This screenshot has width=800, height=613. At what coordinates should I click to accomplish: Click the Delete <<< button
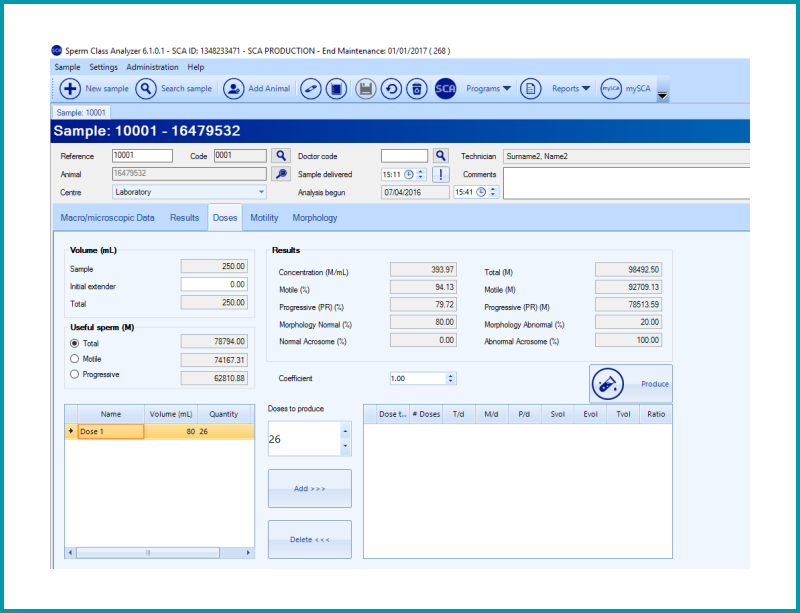pos(310,540)
